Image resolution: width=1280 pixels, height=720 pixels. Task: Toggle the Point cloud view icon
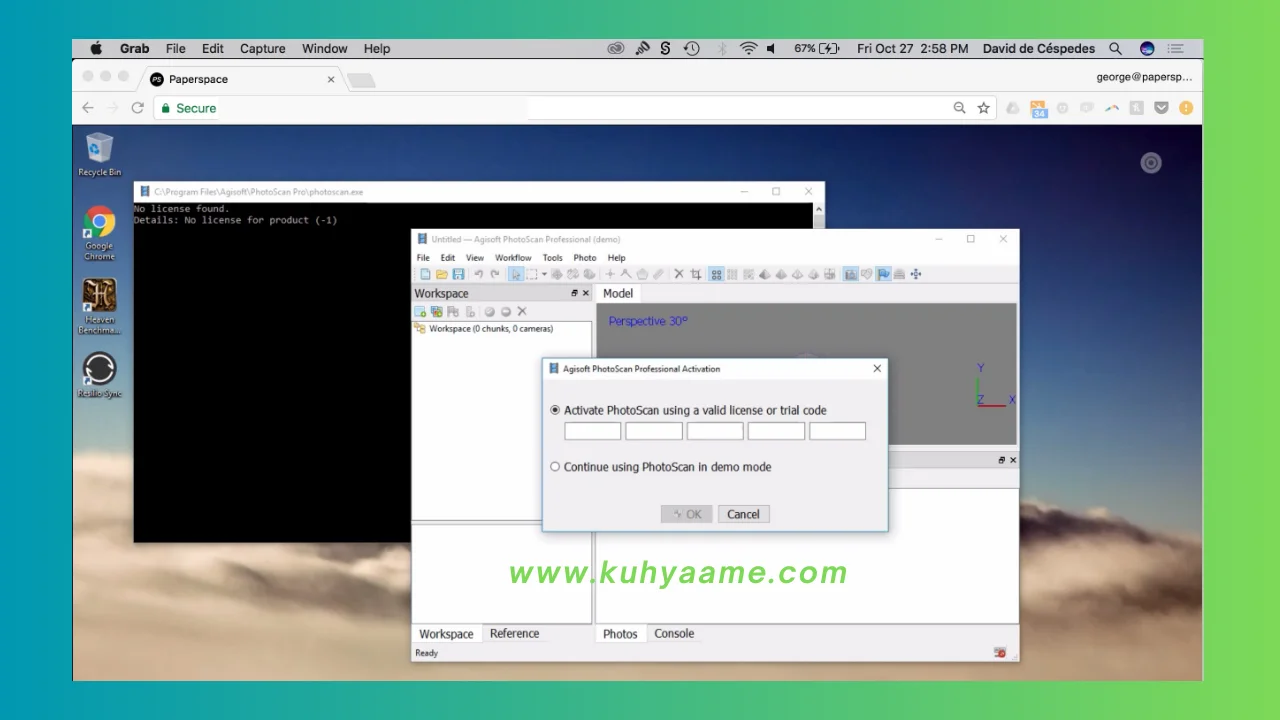pos(716,274)
